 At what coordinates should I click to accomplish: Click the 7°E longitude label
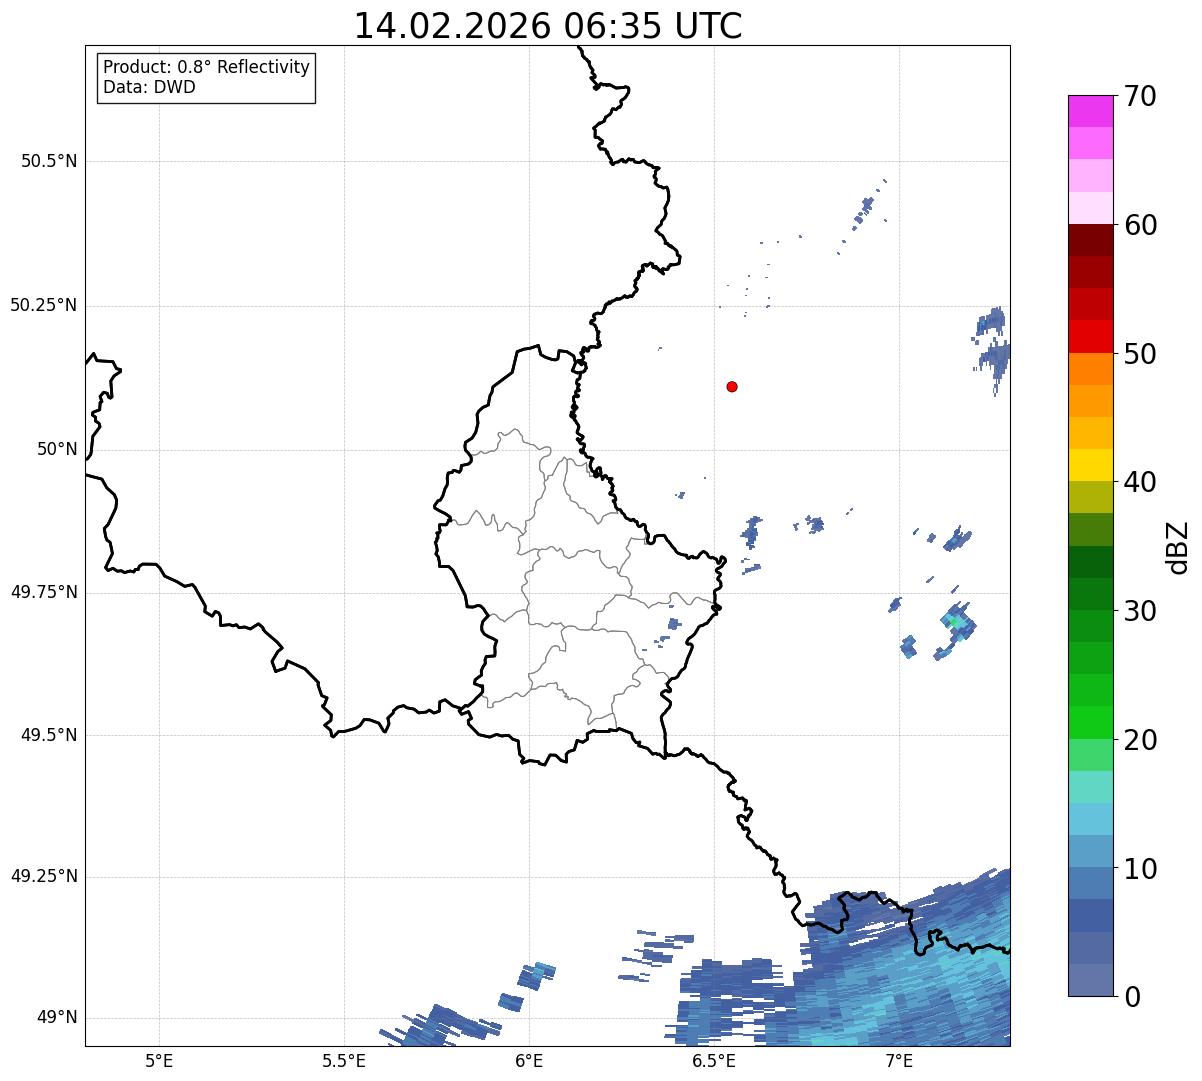pos(899,1060)
